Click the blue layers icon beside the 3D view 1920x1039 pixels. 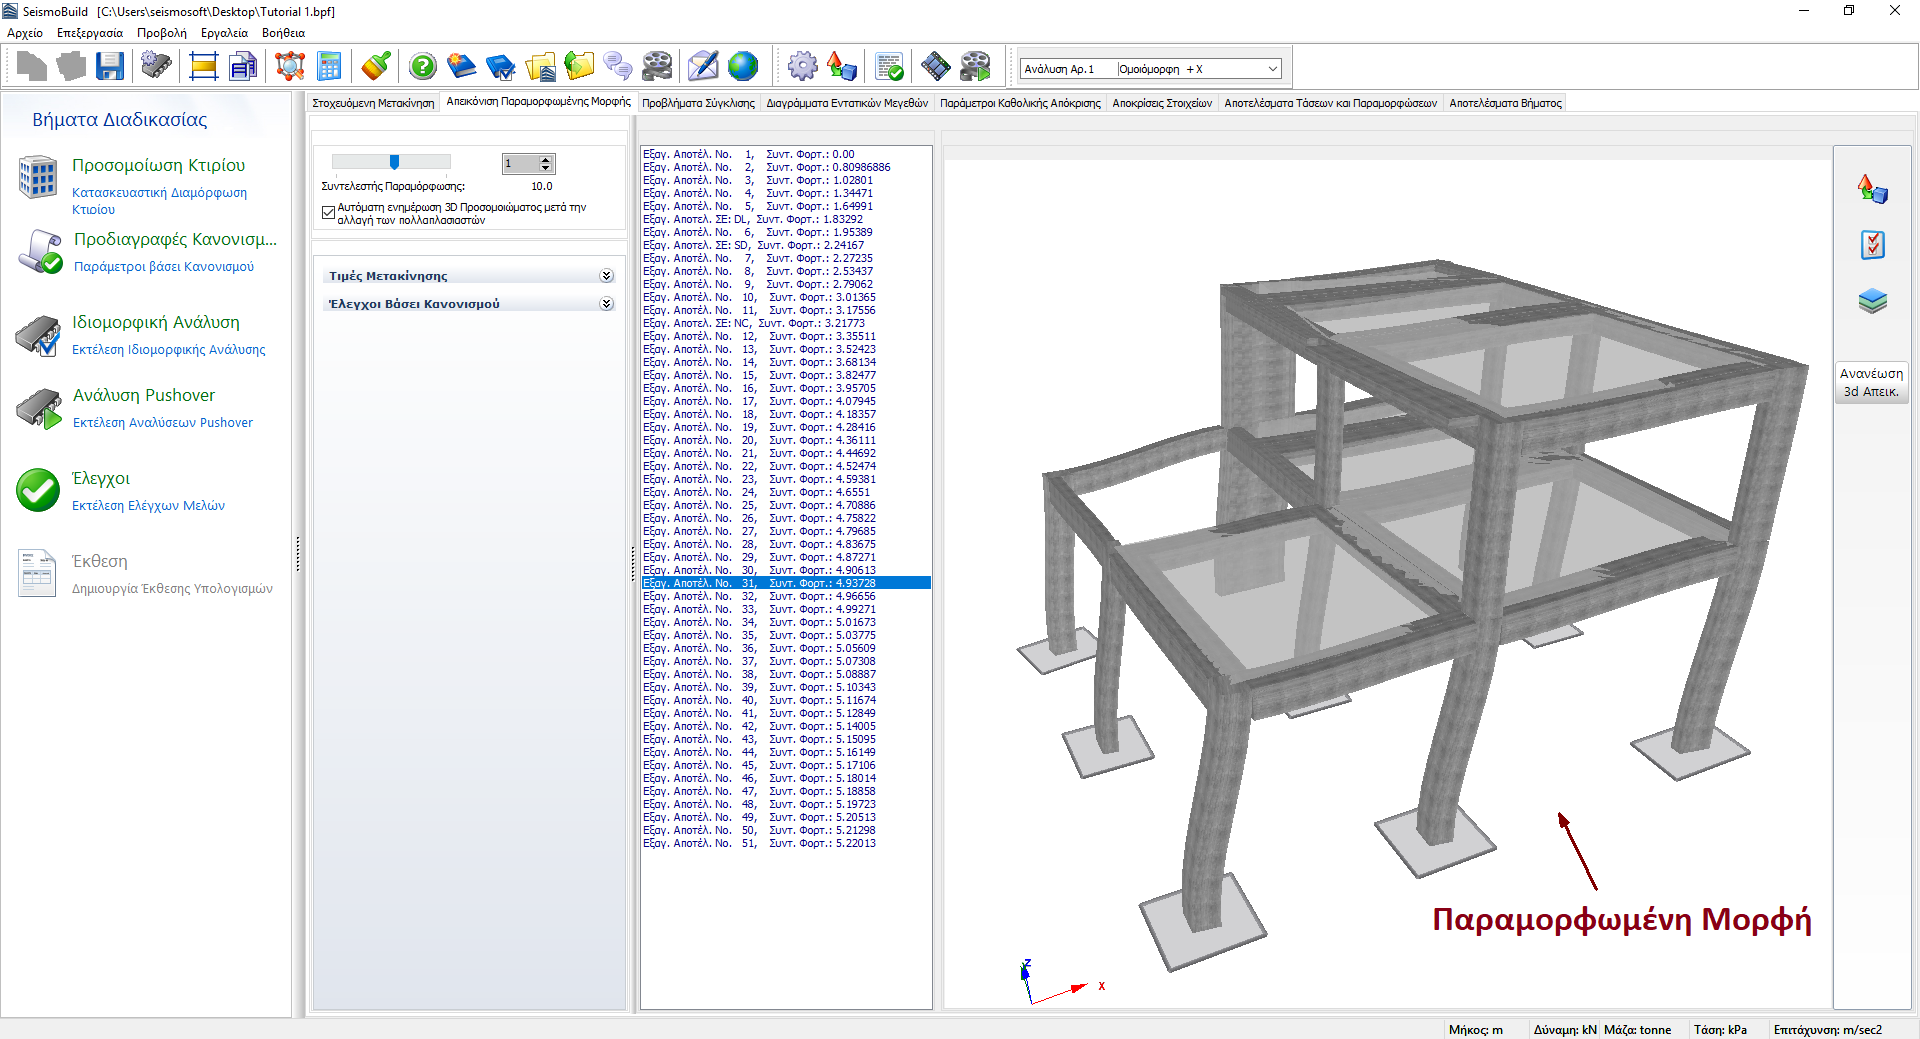[x=1872, y=301]
